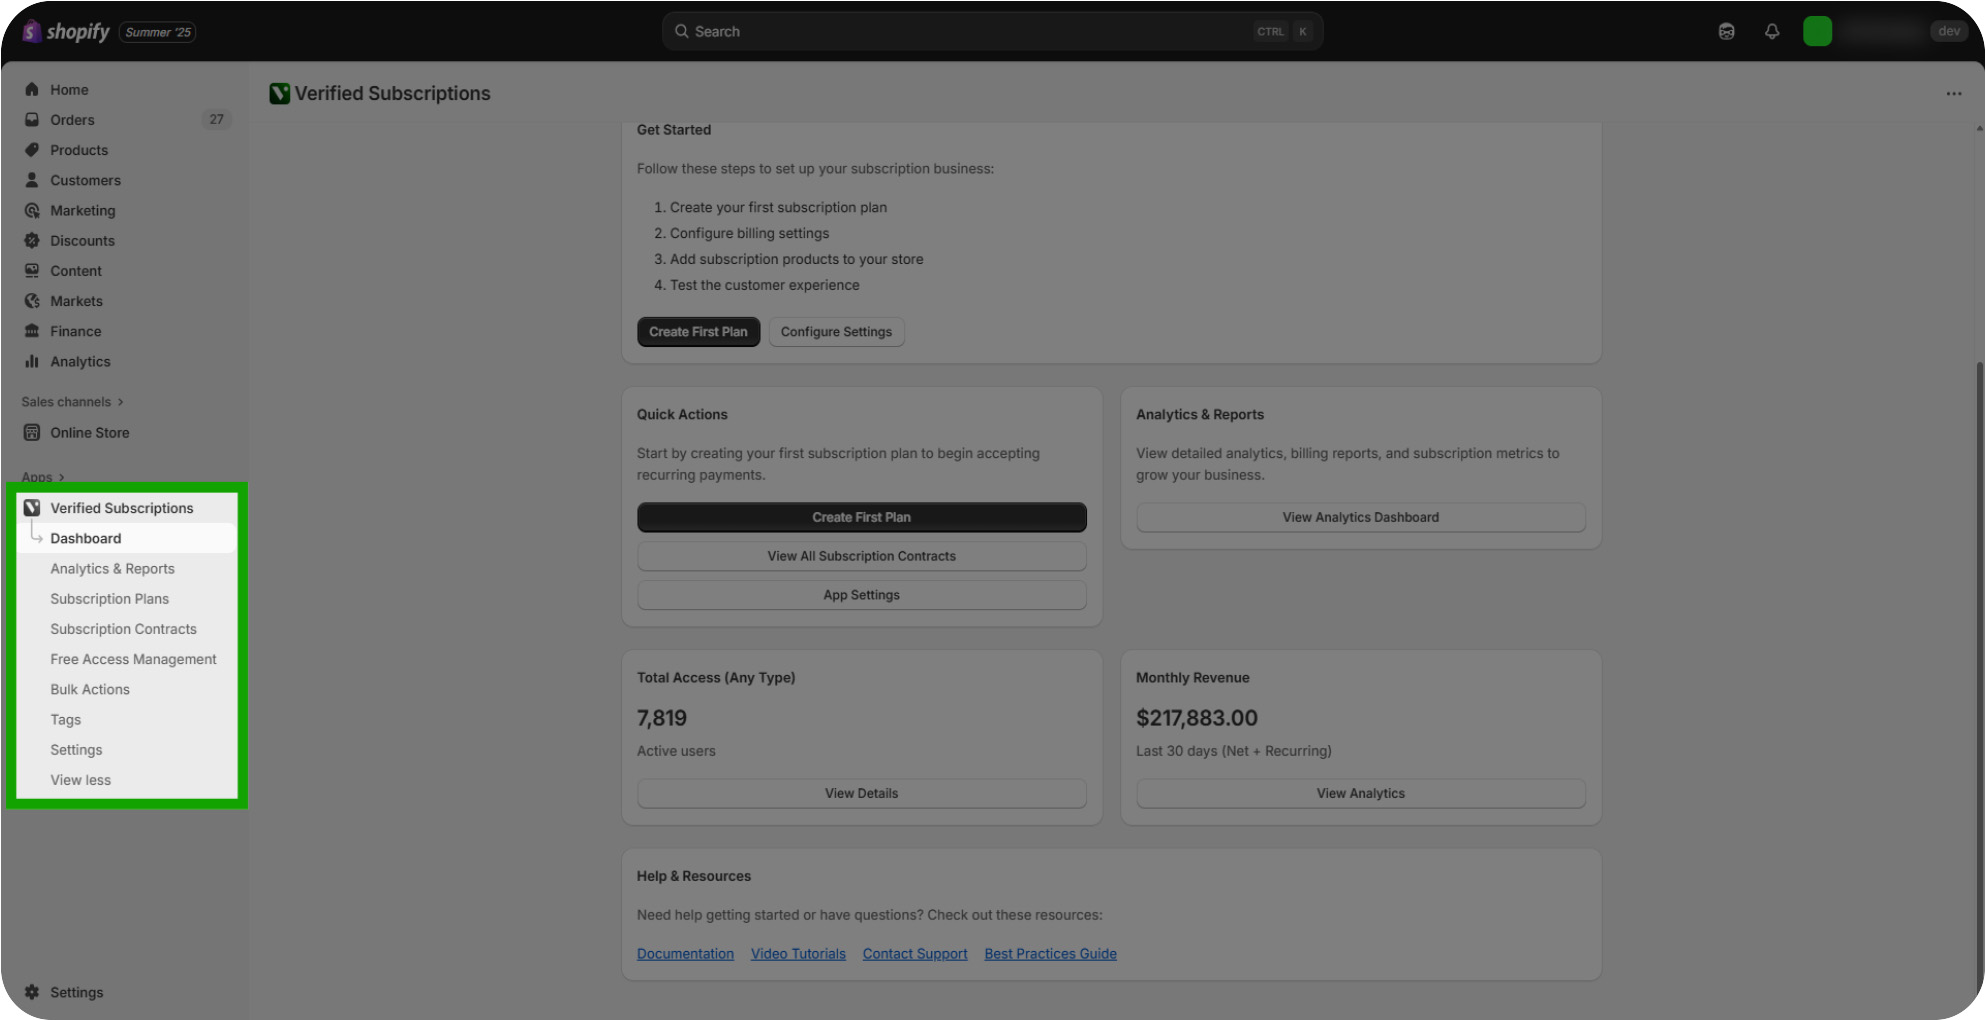Click the Online Store storefront icon
This screenshot has height=1020, width=1986.
[32, 432]
